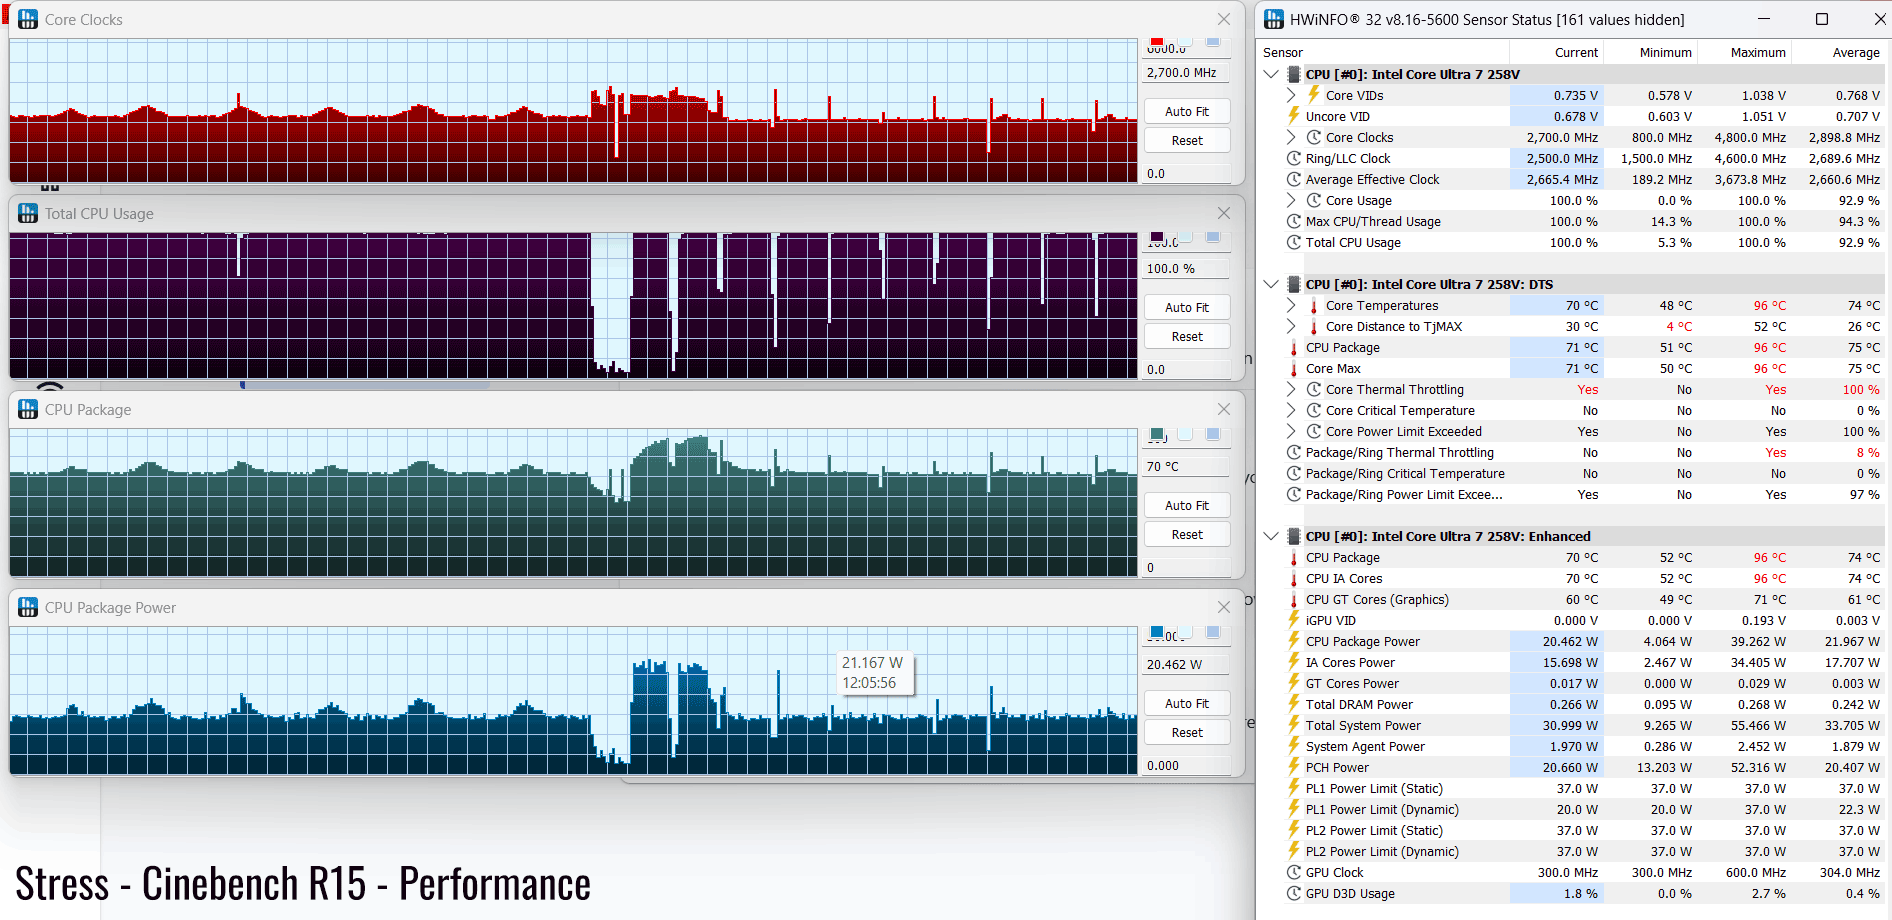Click the thermometer icon beside CPU IA Cores
Viewport: 1892px width, 920px height.
(x=1294, y=578)
